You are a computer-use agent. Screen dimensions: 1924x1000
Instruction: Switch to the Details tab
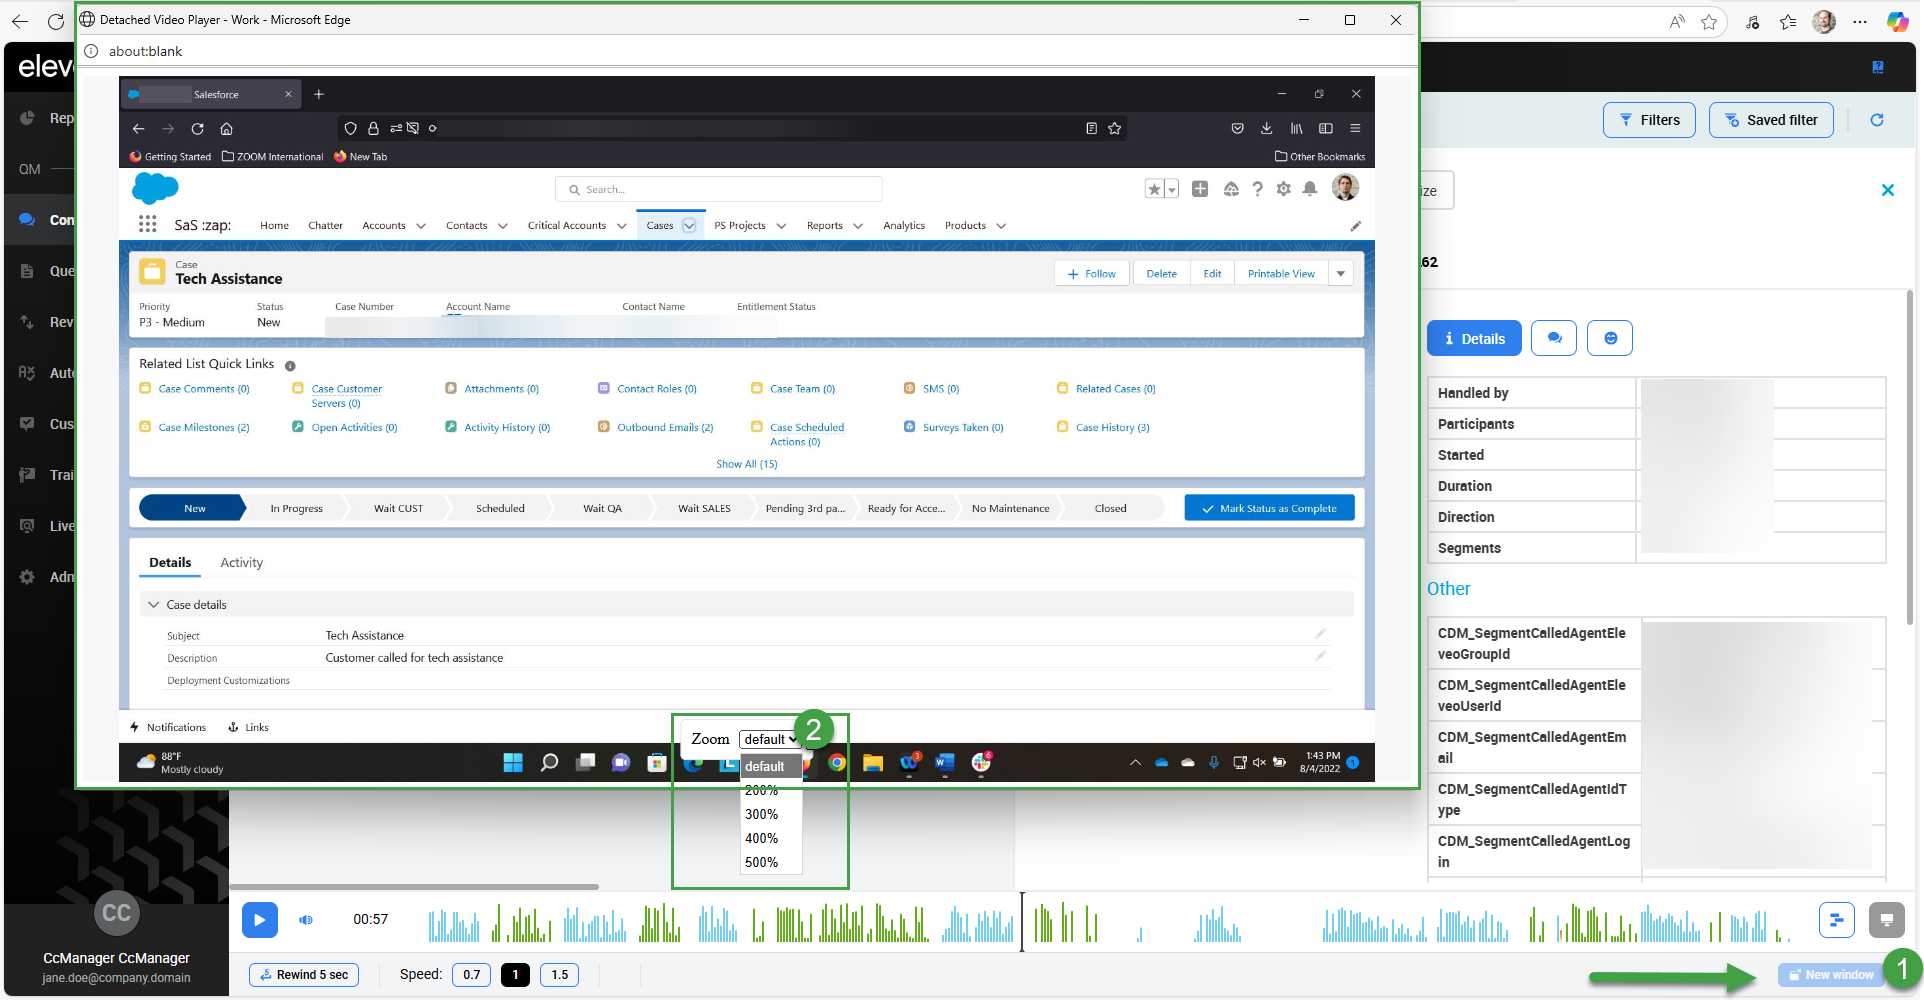[1474, 339]
